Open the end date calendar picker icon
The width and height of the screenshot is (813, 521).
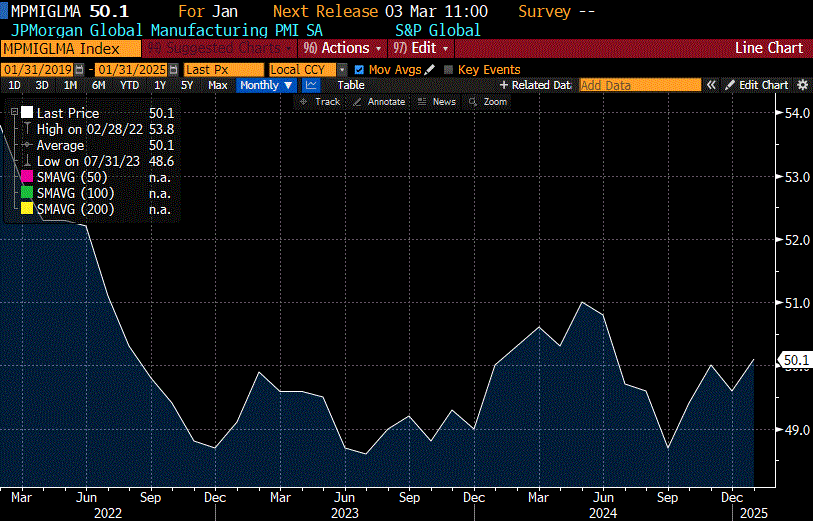point(173,69)
